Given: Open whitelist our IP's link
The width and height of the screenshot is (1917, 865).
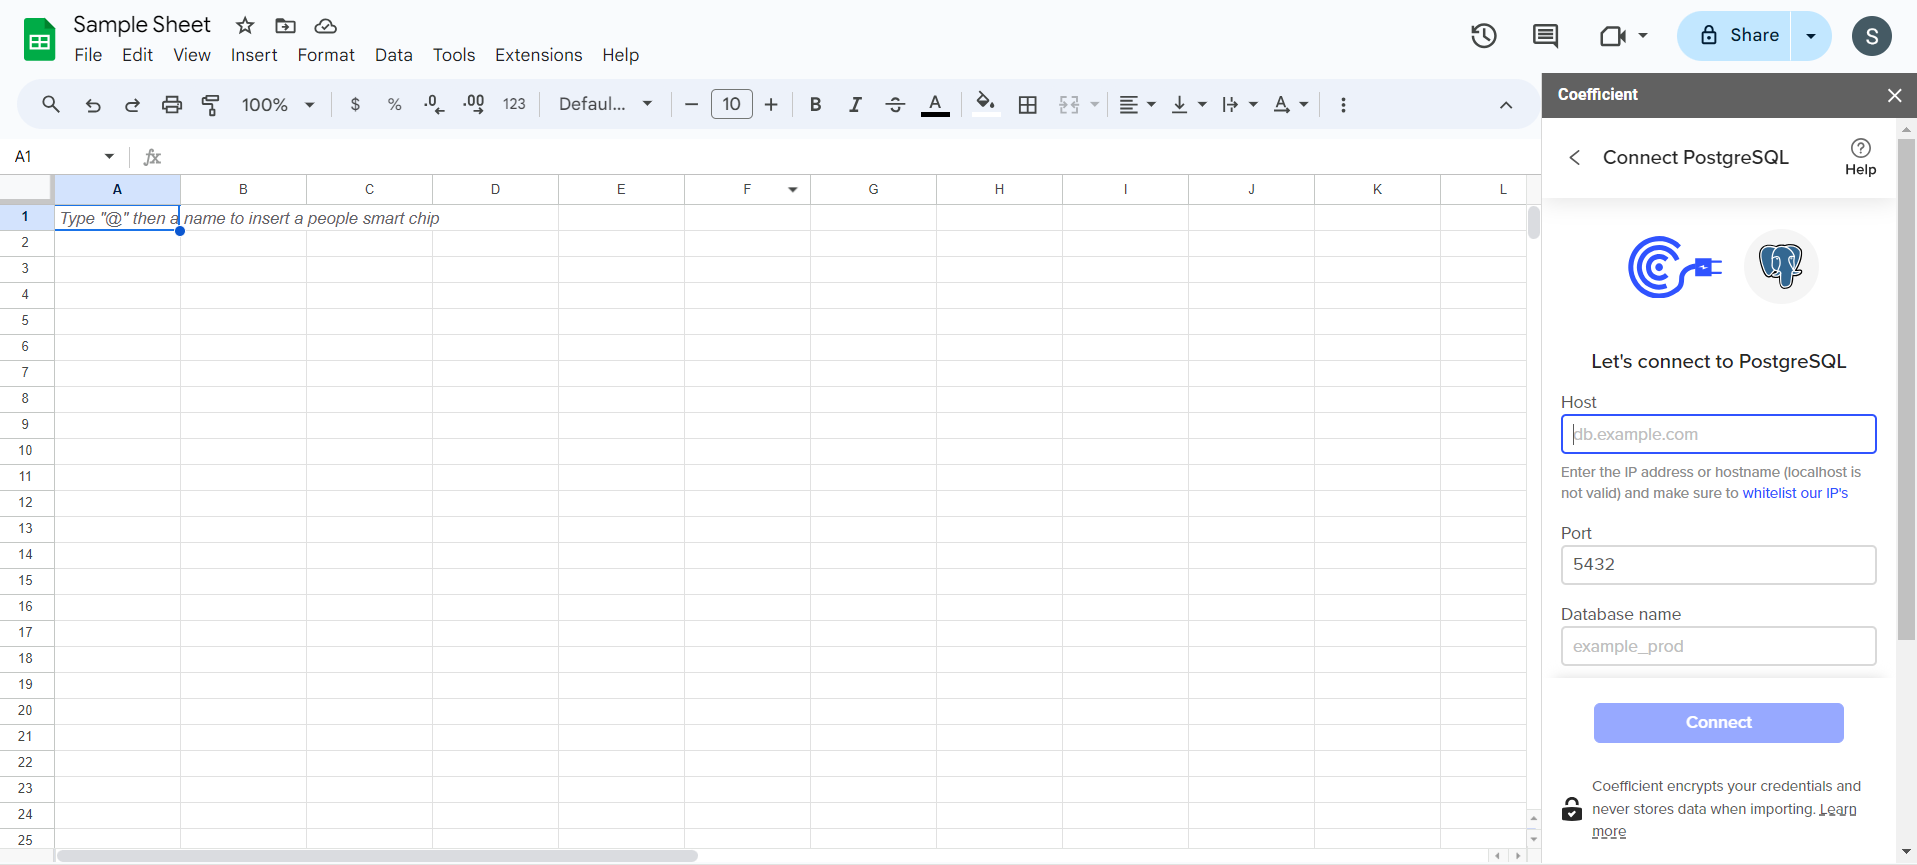Looking at the screenshot, I should [1795, 493].
